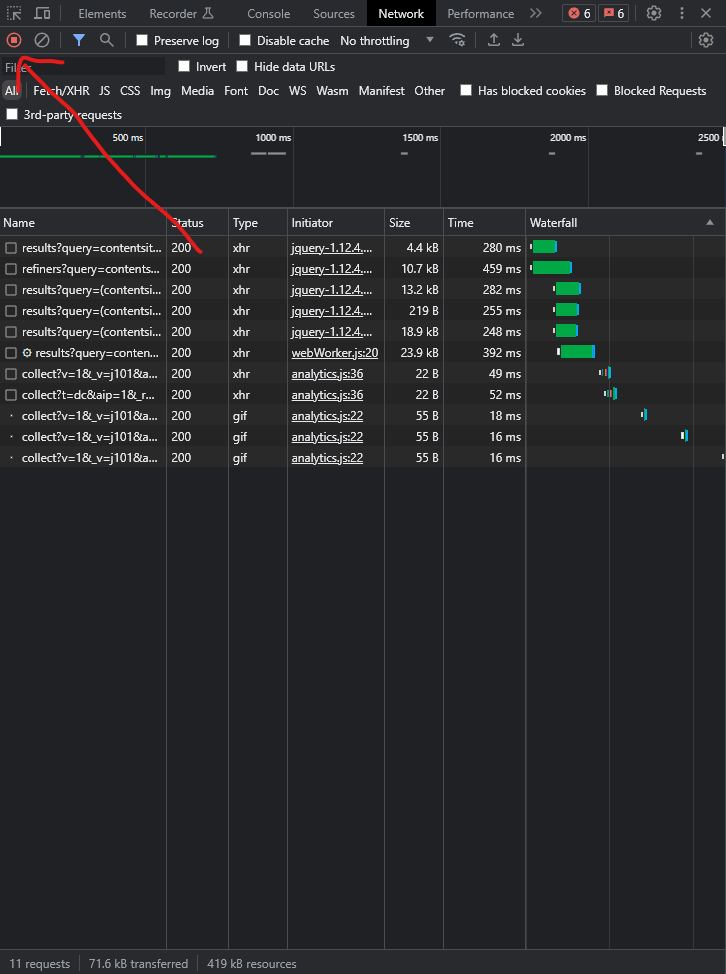
Task: Switch to Console tab
Action: (269, 14)
